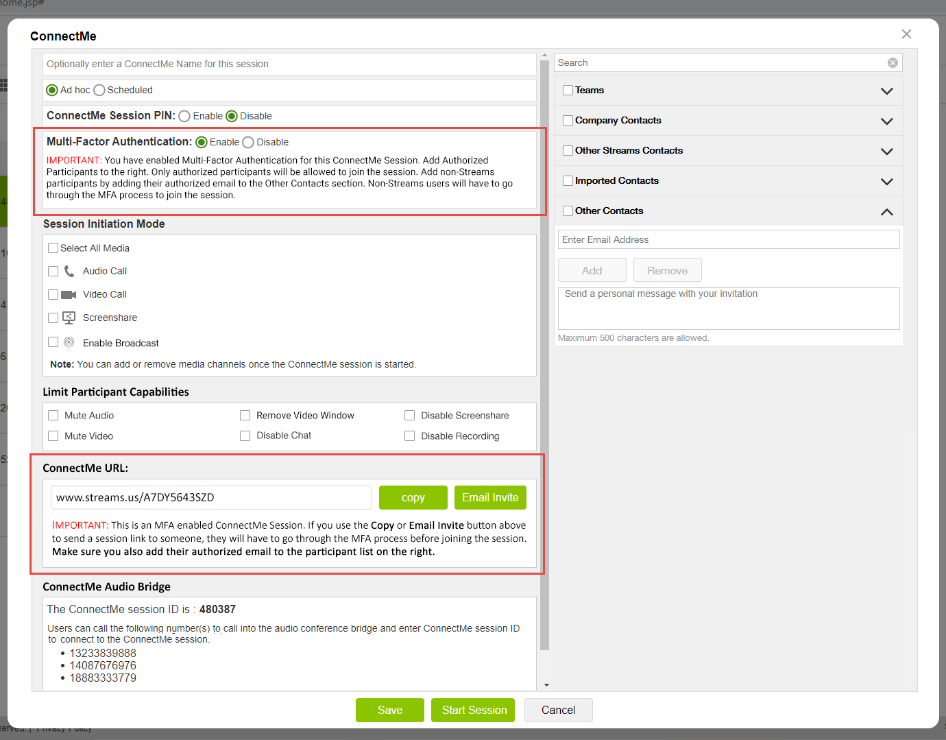The height and width of the screenshot is (740, 946).
Task: Enable the ConnectMe Session PIN
Action: pos(186,116)
